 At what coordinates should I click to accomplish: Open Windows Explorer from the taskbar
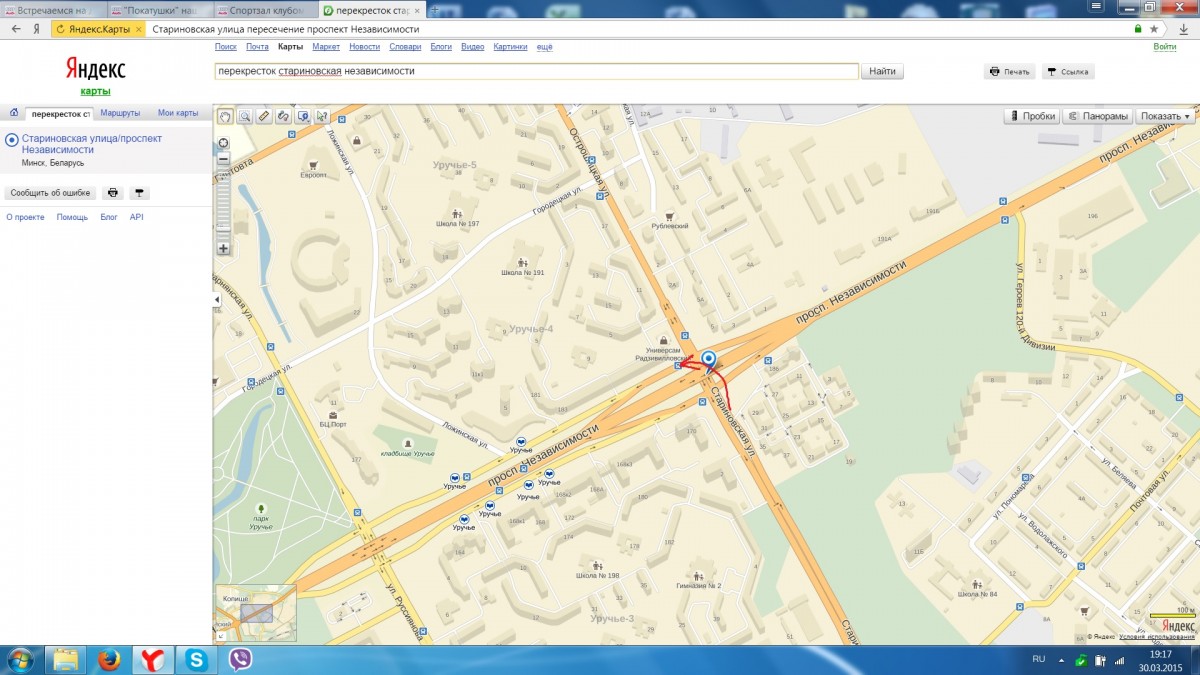click(65, 660)
